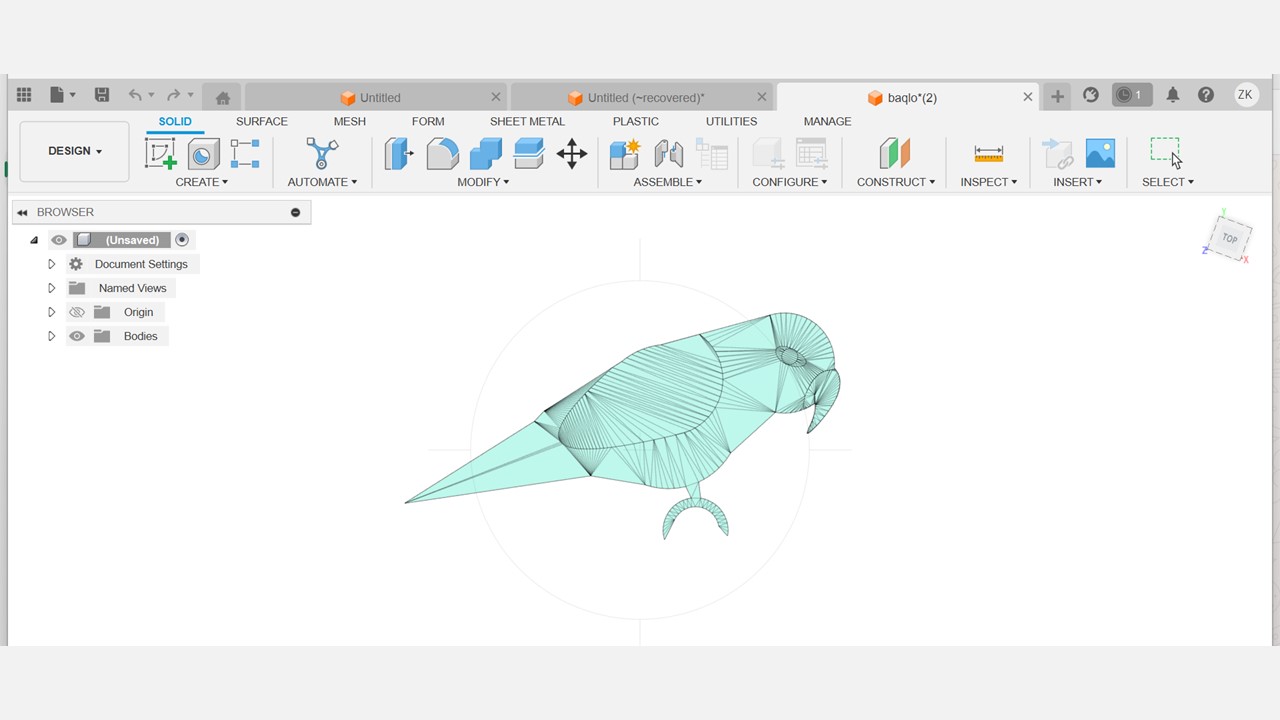This screenshot has height=720, width=1280.
Task: Click the ViewCube TOP face
Action: point(1230,238)
